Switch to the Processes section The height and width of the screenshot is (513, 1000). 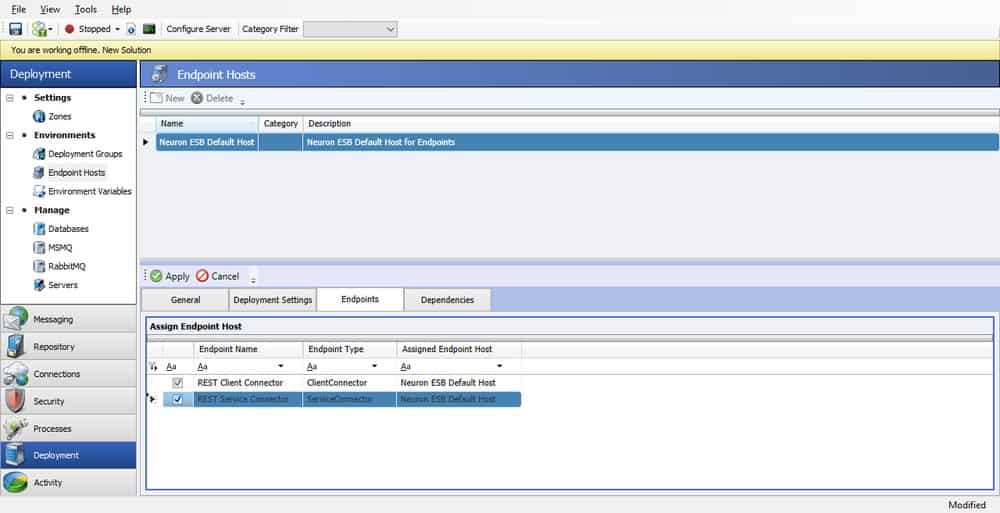[68, 429]
